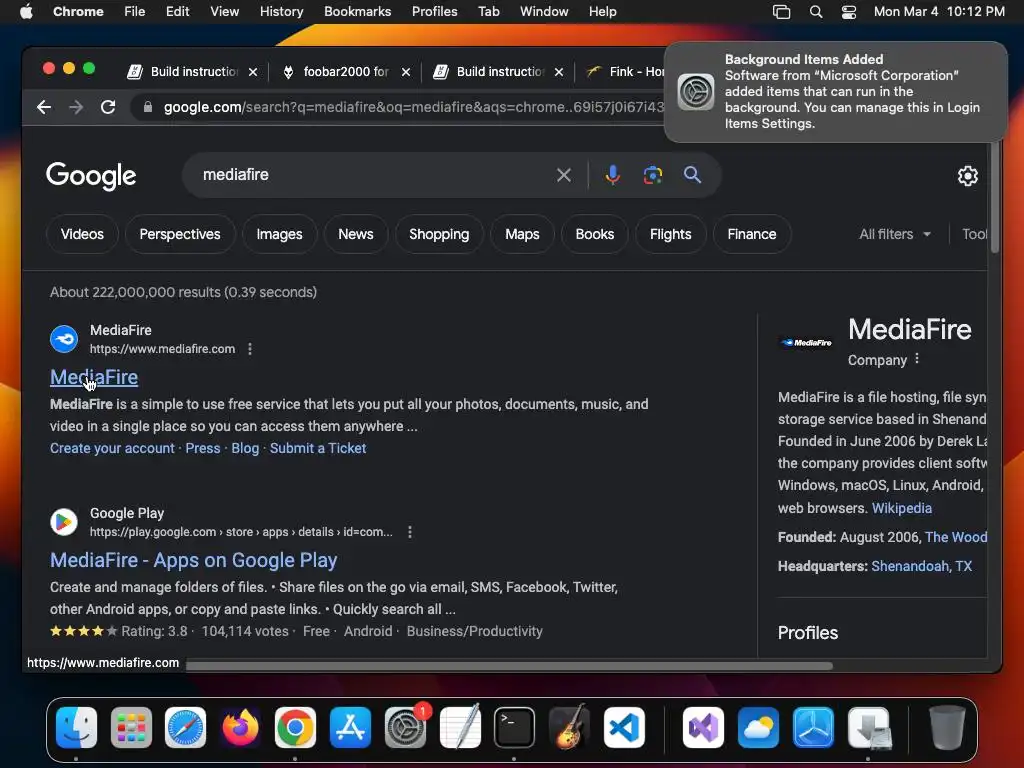
Task: Open TextEdit from the Dock
Action: 460,728
